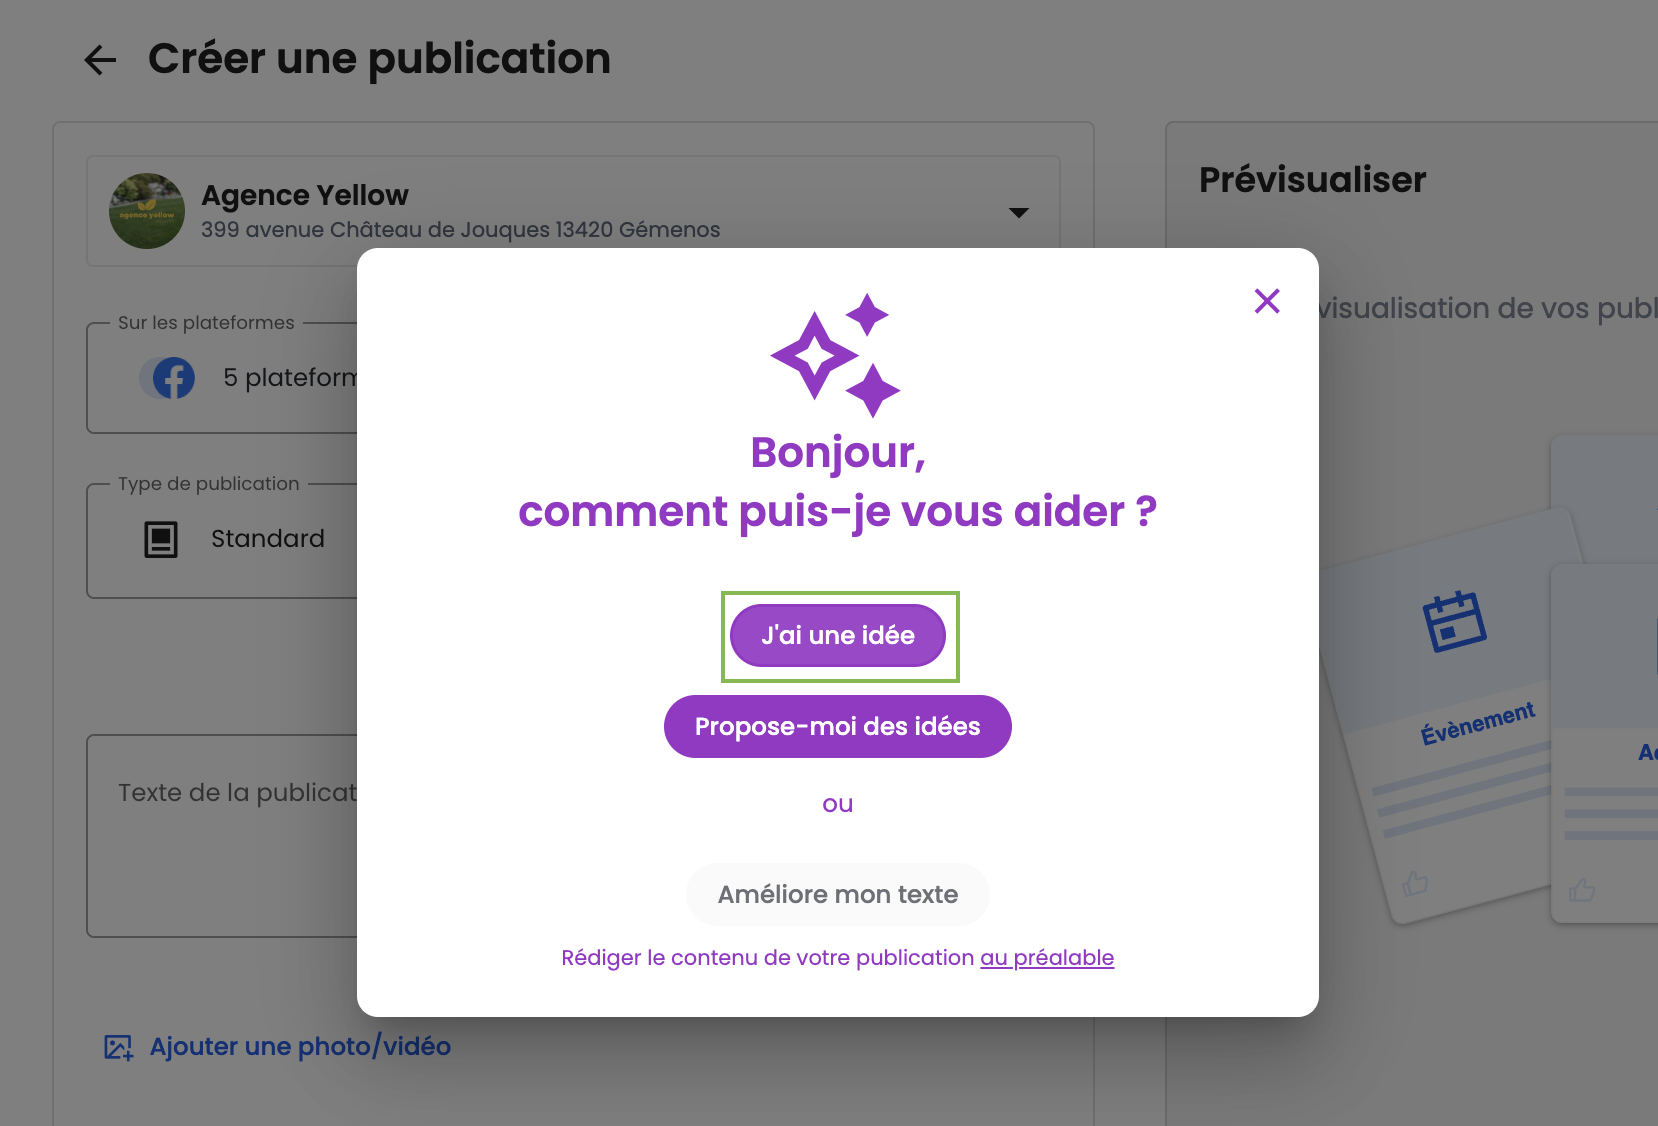This screenshot has width=1658, height=1126.
Task: Open the "Ajouter une photo/vidéo" link
Action: (300, 1047)
